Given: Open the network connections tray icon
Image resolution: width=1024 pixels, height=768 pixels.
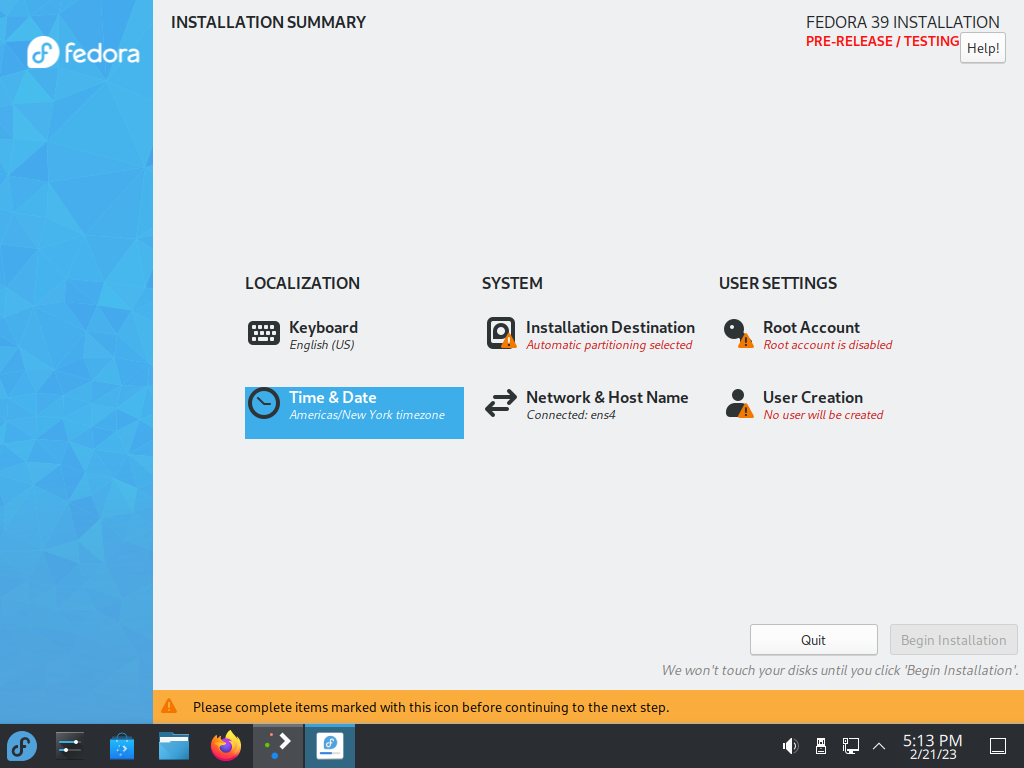Looking at the screenshot, I should pos(850,746).
